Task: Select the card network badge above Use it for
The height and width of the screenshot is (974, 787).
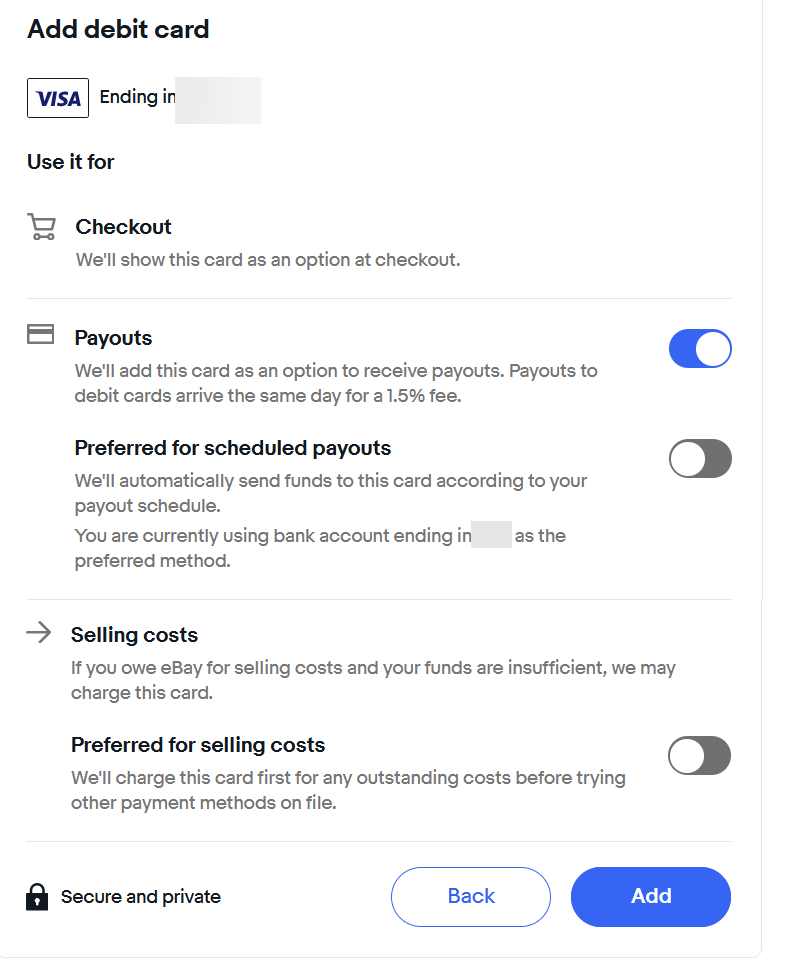Action: [x=57, y=97]
